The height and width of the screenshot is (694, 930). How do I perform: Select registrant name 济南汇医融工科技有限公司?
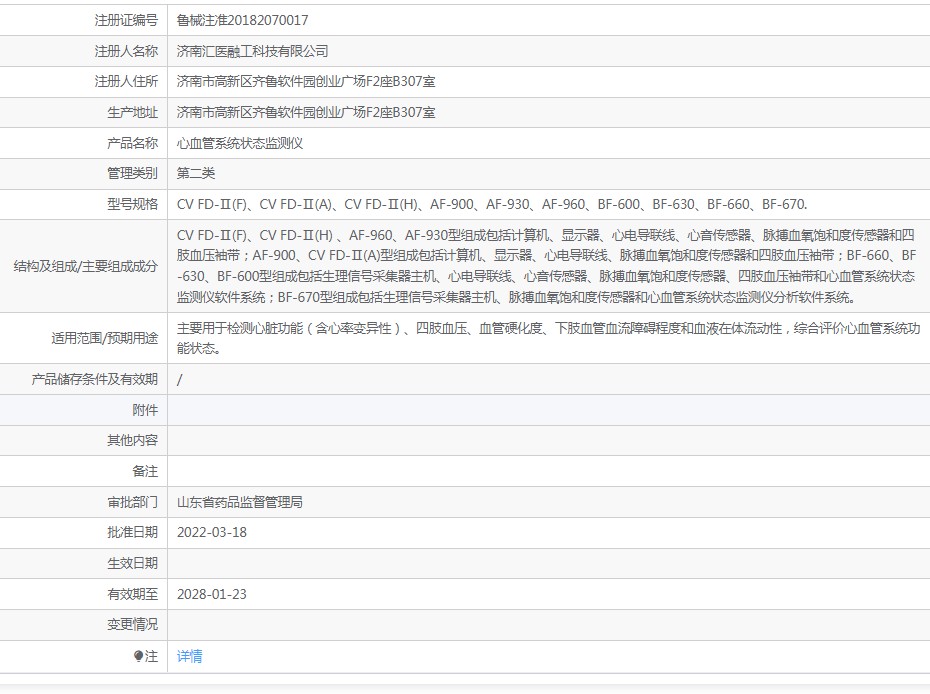point(253,51)
